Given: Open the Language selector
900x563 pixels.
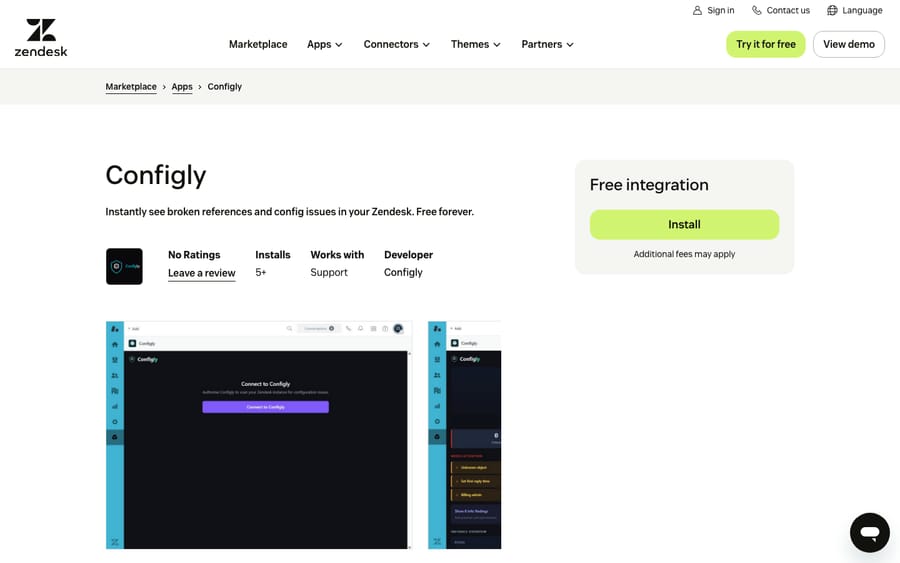Looking at the screenshot, I should tap(855, 10).
